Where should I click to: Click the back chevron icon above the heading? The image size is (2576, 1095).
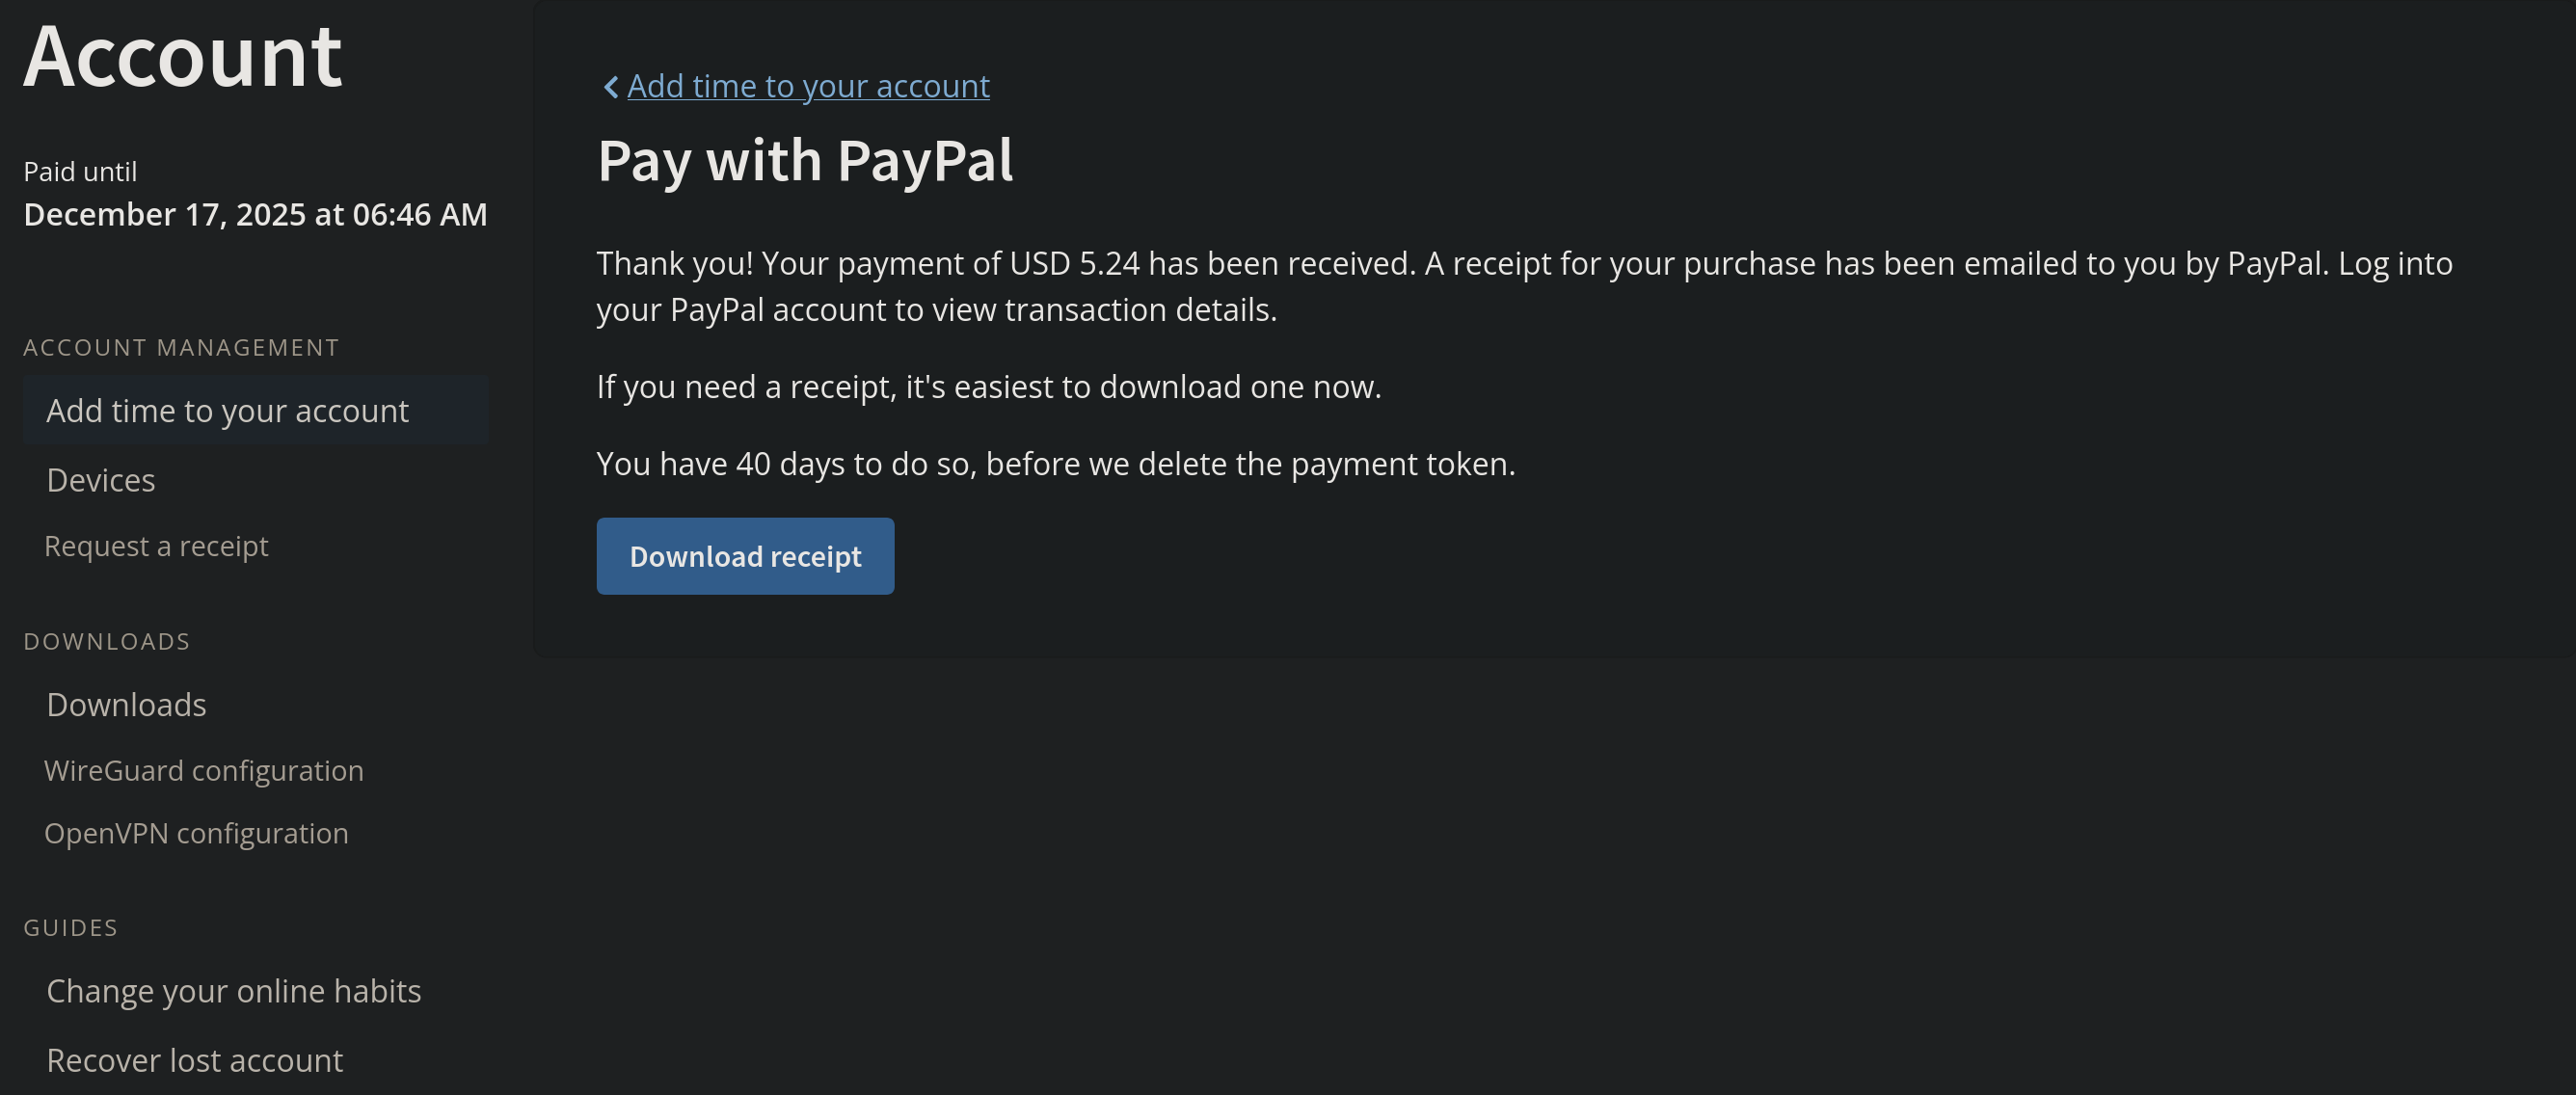pos(610,87)
